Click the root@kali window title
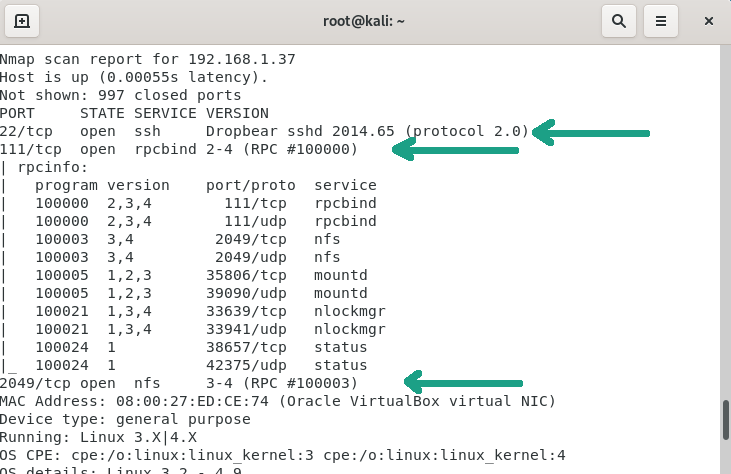Image resolution: width=731 pixels, height=474 pixels. (x=364, y=20)
